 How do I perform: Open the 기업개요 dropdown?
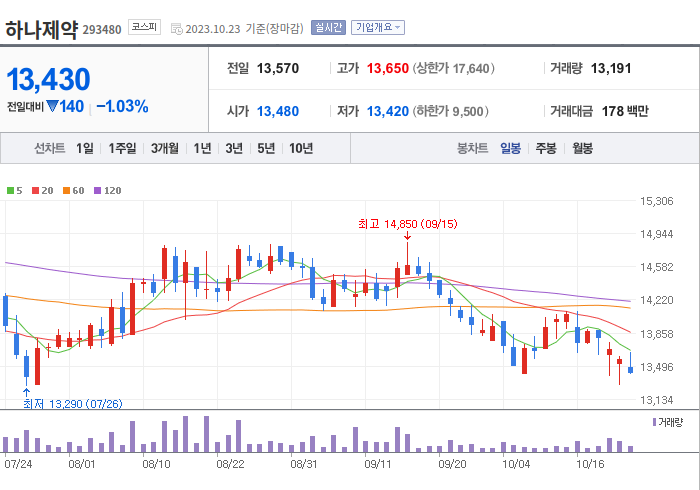pyautogui.click(x=378, y=28)
